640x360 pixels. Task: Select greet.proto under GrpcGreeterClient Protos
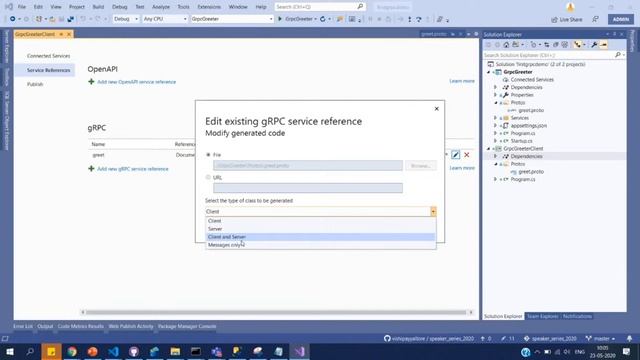(531, 172)
